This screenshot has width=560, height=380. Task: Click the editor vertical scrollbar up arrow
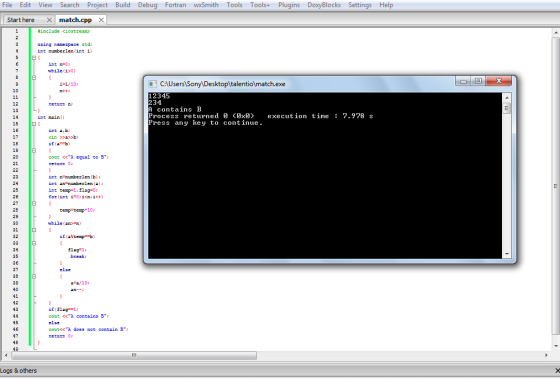pos(556,33)
